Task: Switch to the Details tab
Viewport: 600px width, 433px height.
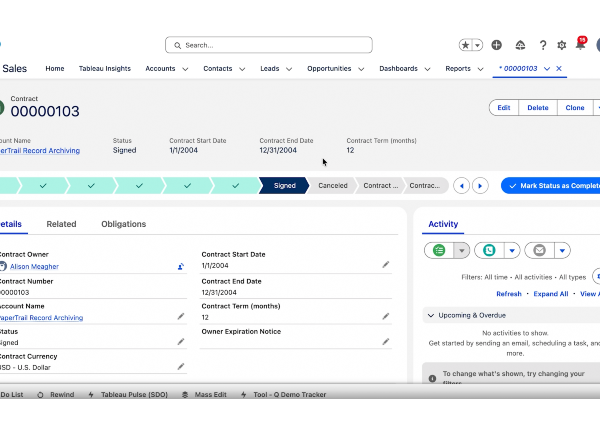Action: (11, 224)
